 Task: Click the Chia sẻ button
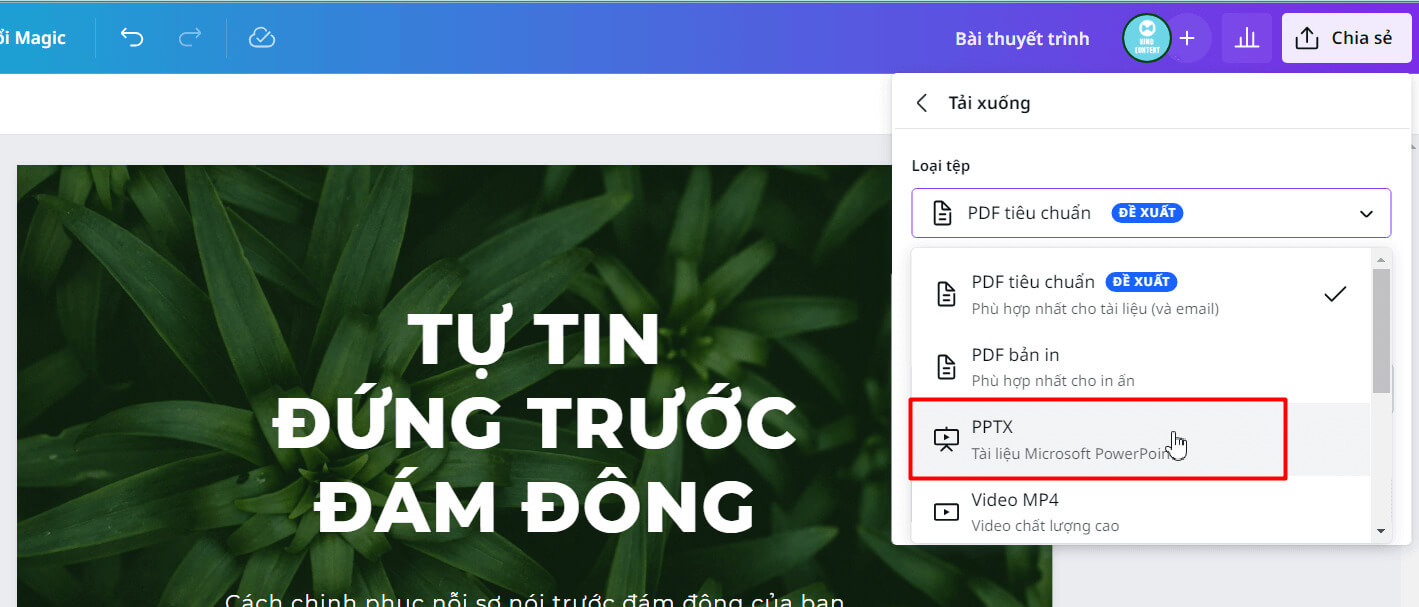1347,37
